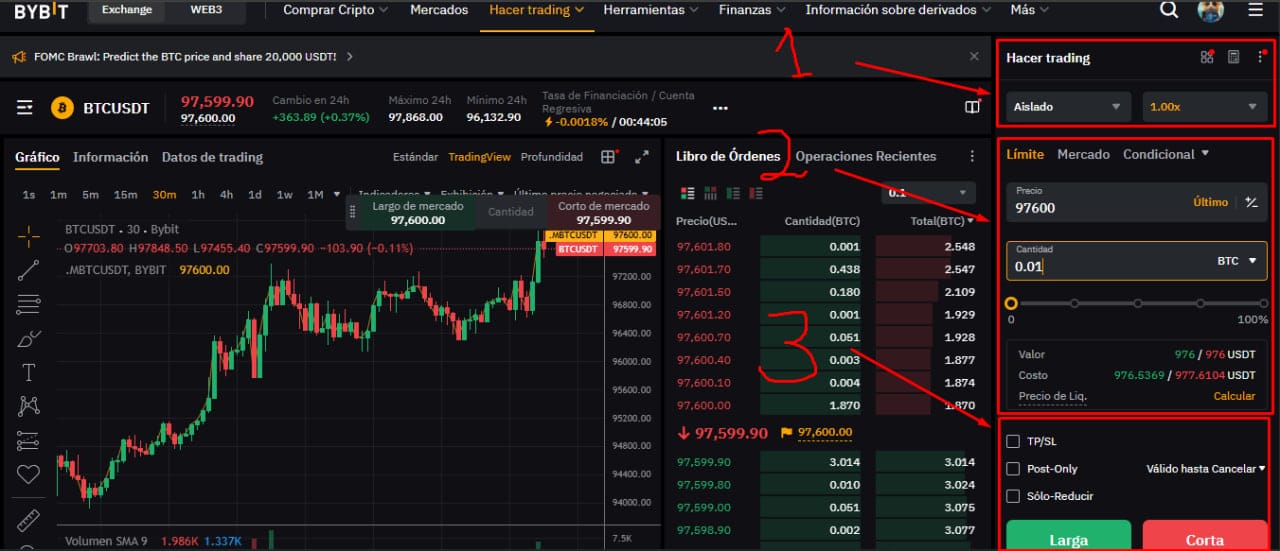Image resolution: width=1280 pixels, height=551 pixels.
Task: Select the patterns drawing tool
Action: click(29, 406)
